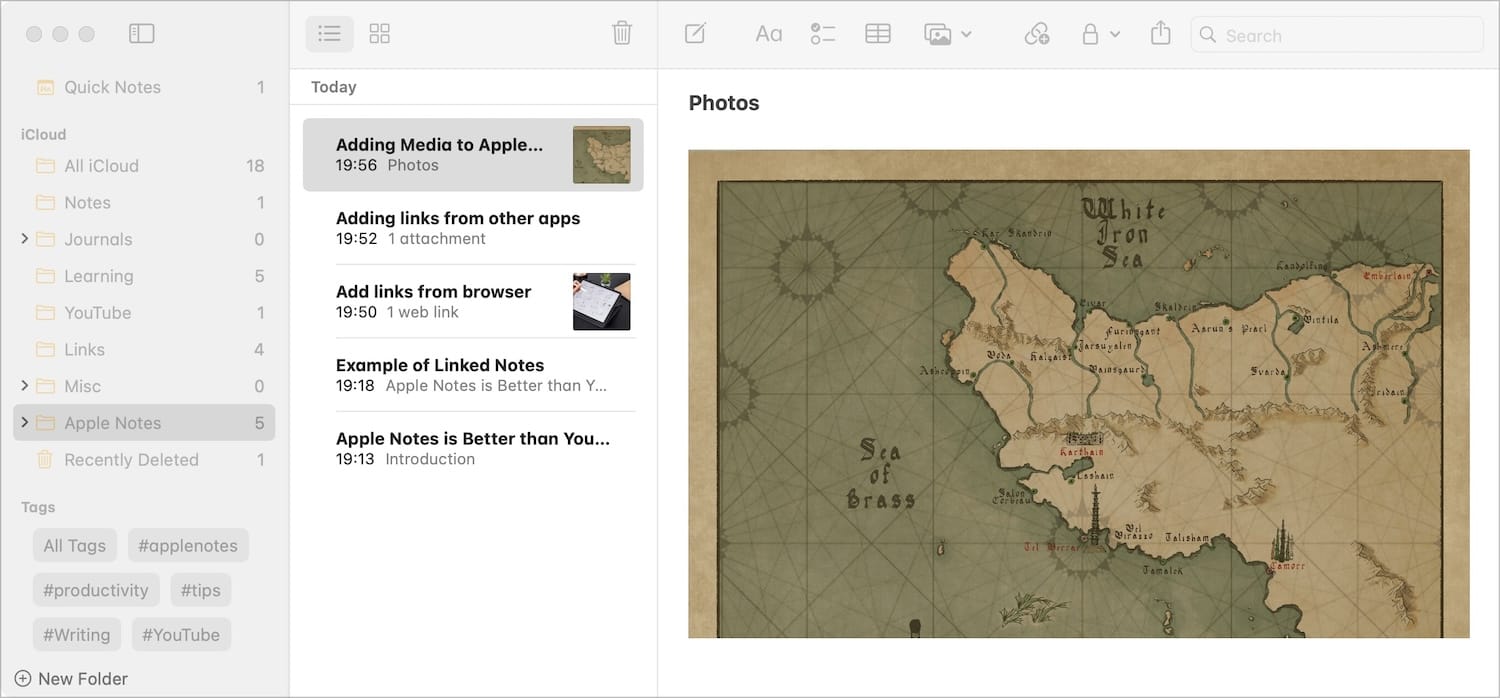Screen dimensions: 1500x698
Task: Insert a checklist using toolbar icon
Action: pyautogui.click(x=823, y=34)
